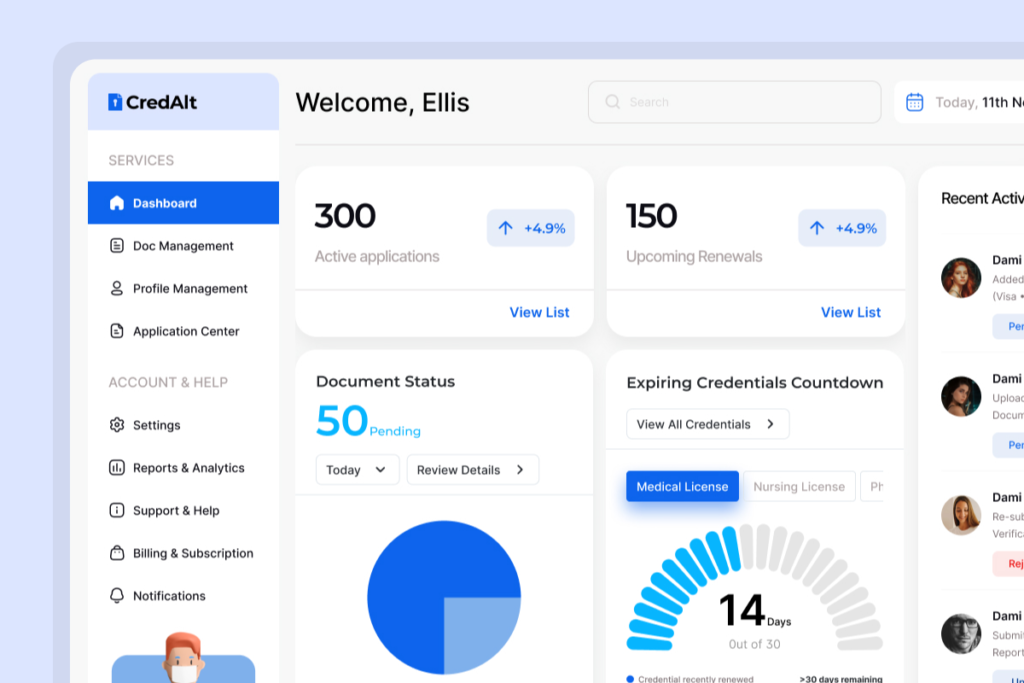Select the Dashboard menu item
The height and width of the screenshot is (683, 1024).
[183, 203]
